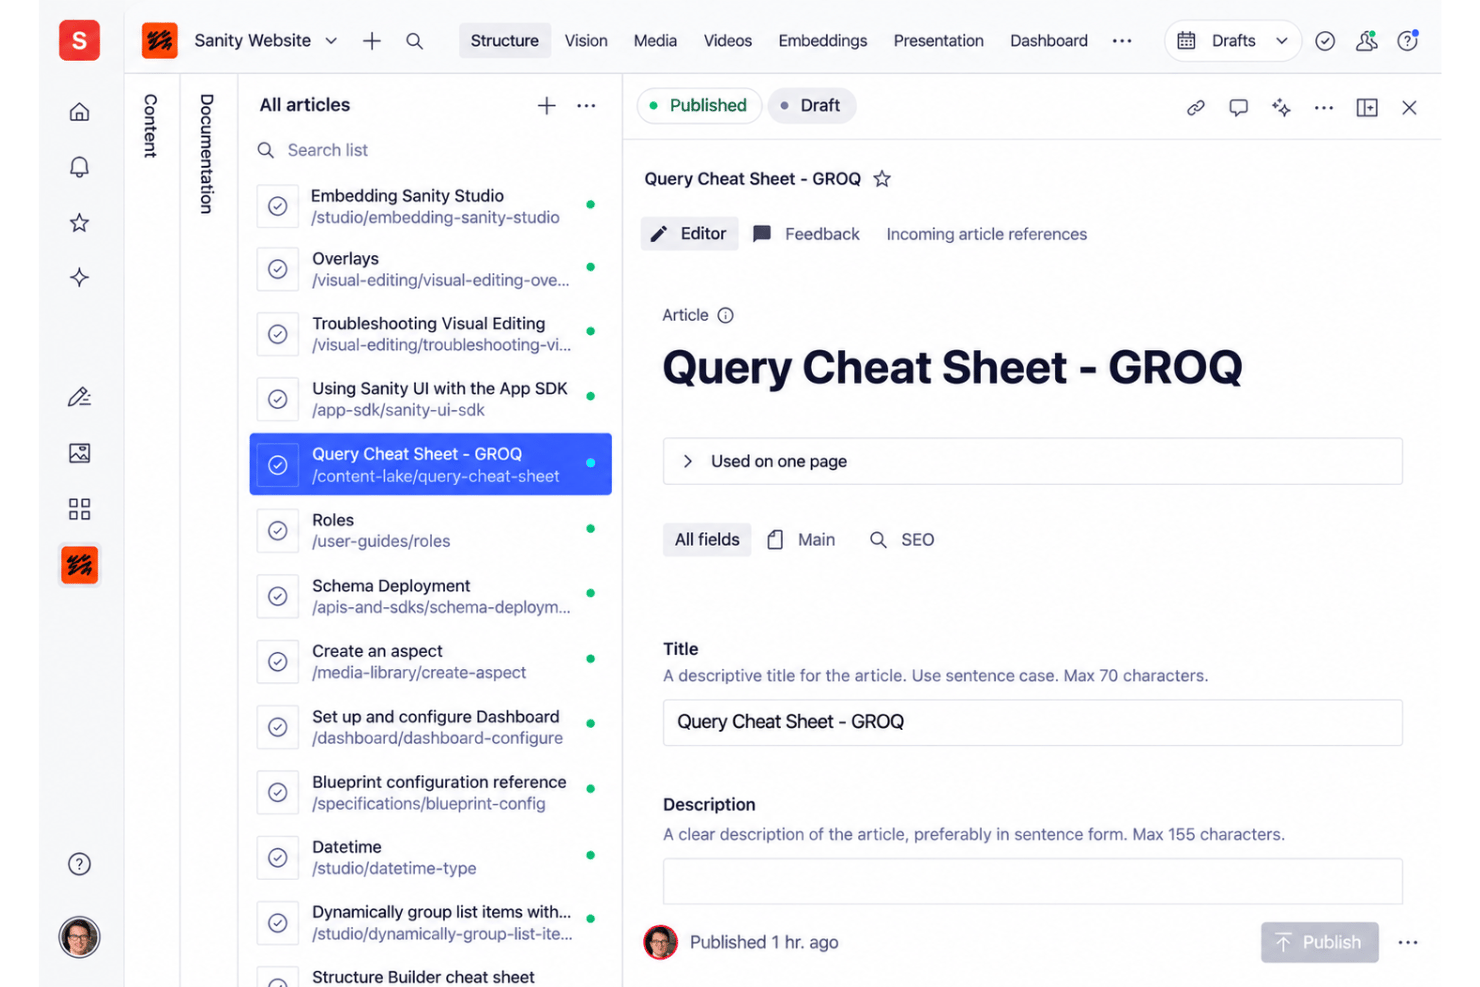Show All fields group

point(707,540)
